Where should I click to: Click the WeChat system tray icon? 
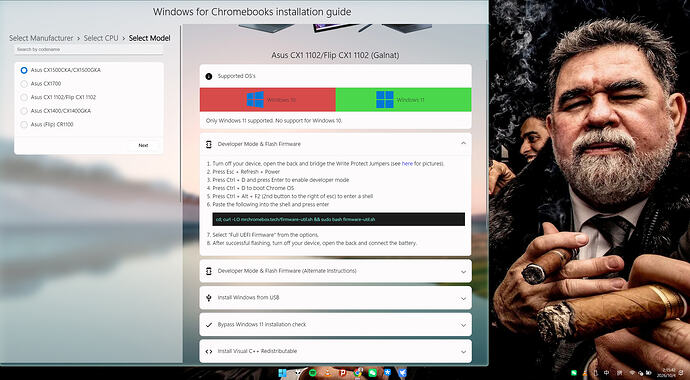pos(574,373)
